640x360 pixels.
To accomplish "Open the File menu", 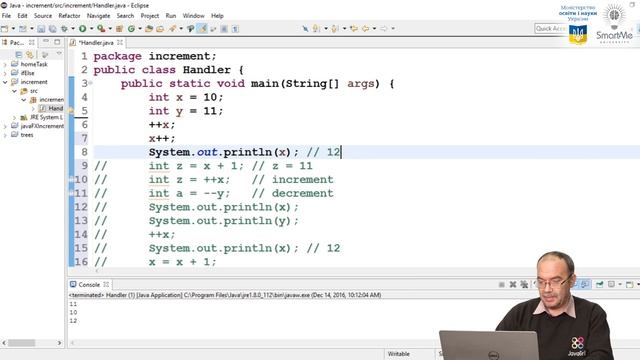I will 6,16.
